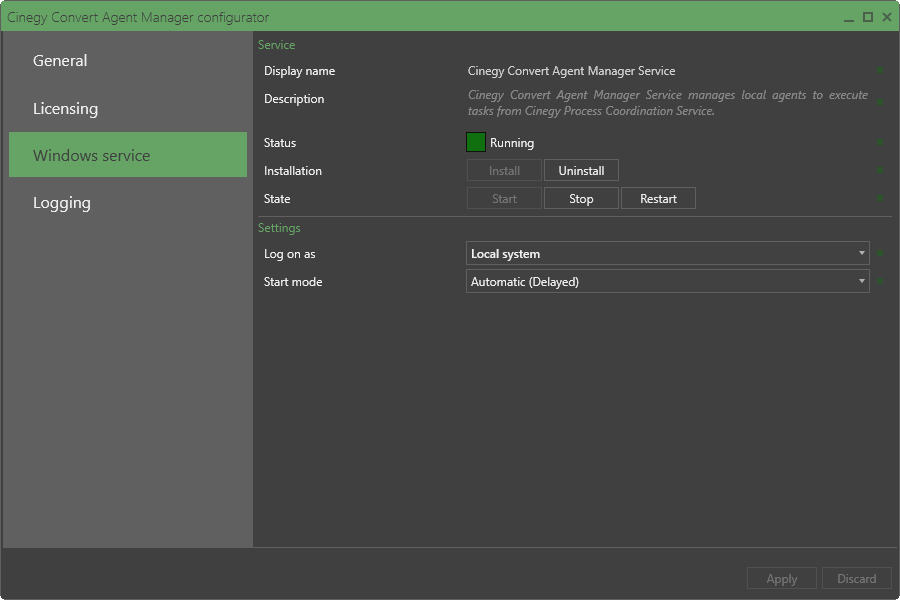Screen dimensions: 900x600
Task: Click the Display name label
Action: coord(299,71)
